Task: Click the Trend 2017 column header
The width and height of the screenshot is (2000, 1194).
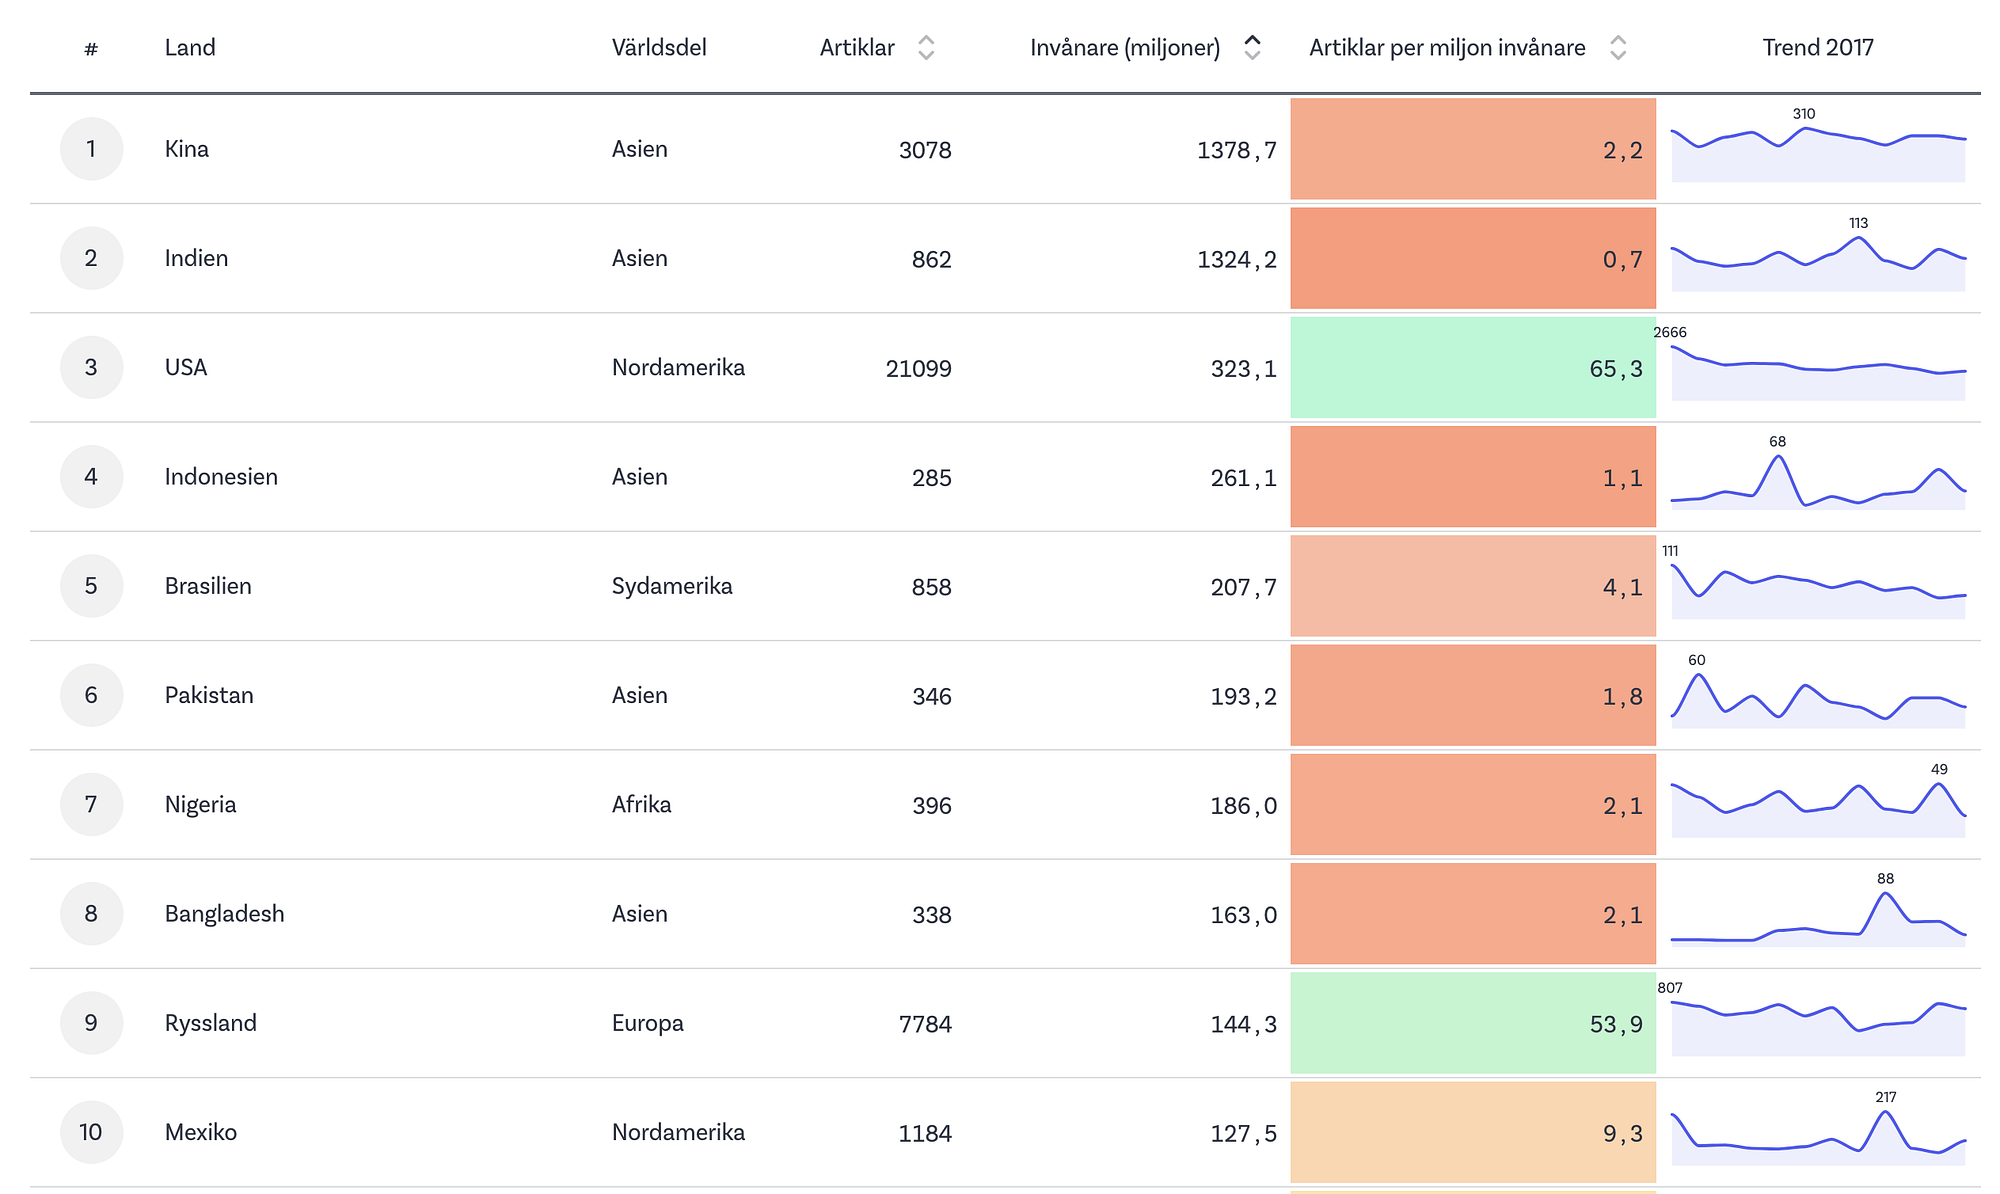Action: 1818,47
